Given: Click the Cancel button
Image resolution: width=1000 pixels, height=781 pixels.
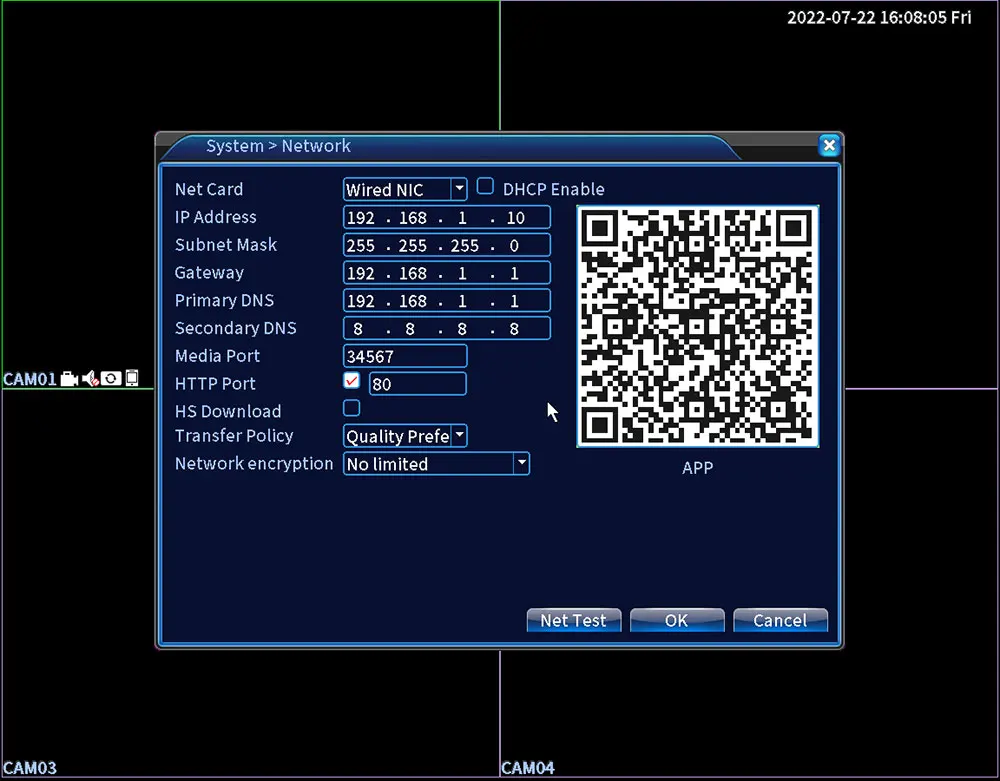Looking at the screenshot, I should (x=780, y=620).
